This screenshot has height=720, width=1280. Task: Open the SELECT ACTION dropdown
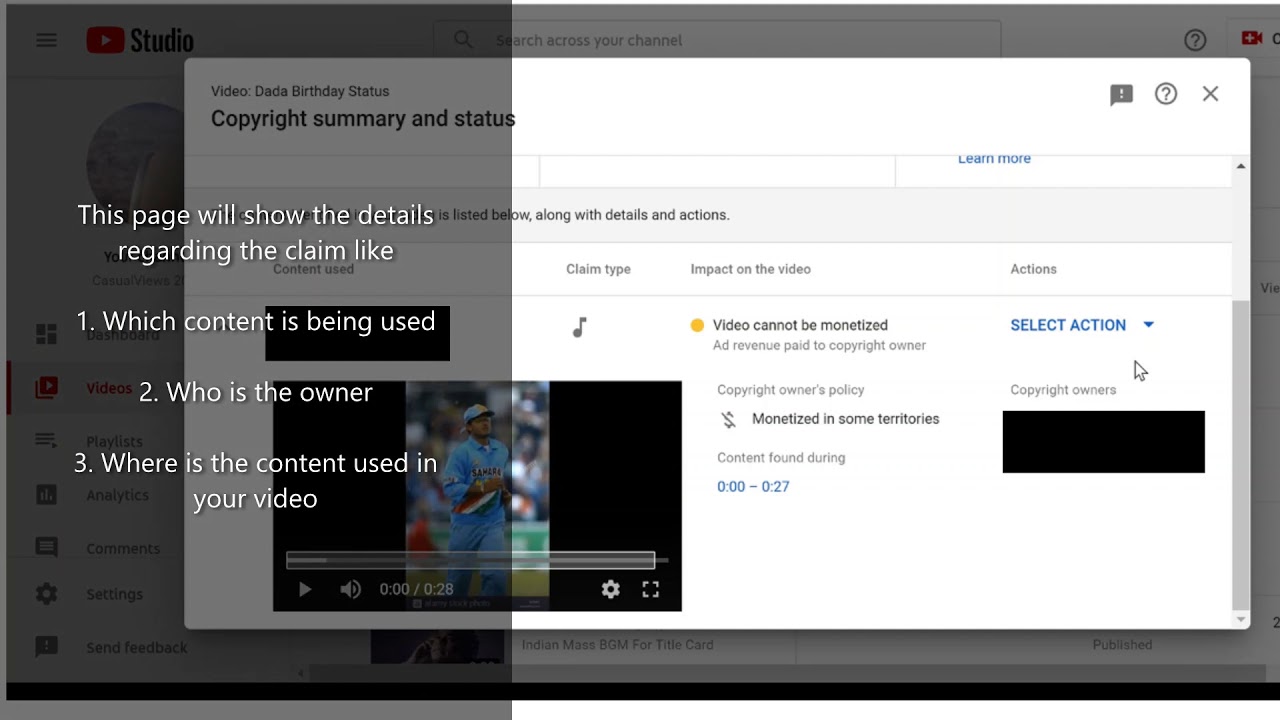(x=1082, y=325)
